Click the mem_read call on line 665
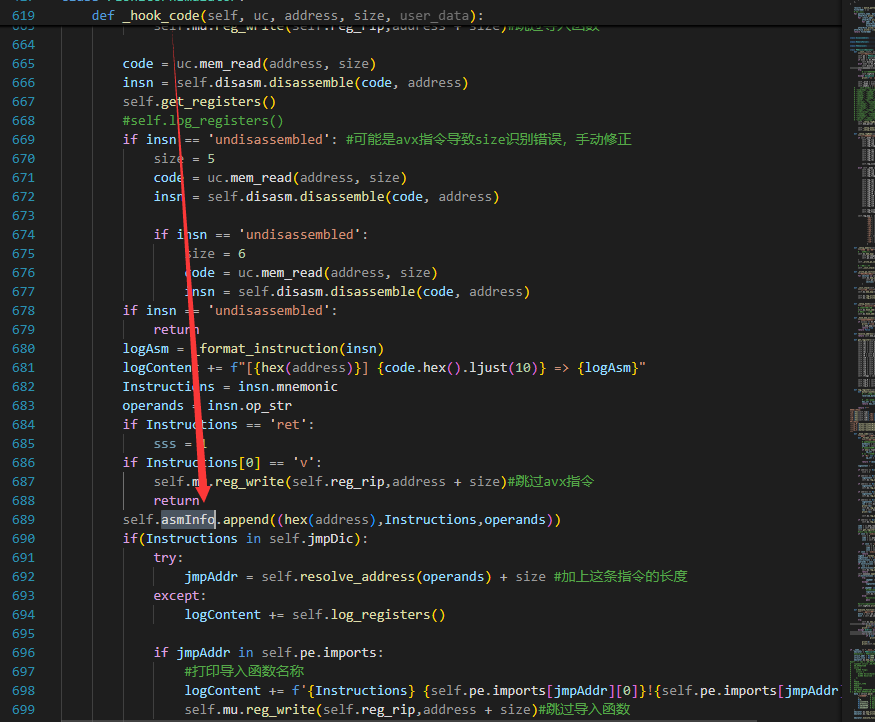875x722 pixels. pos(230,64)
